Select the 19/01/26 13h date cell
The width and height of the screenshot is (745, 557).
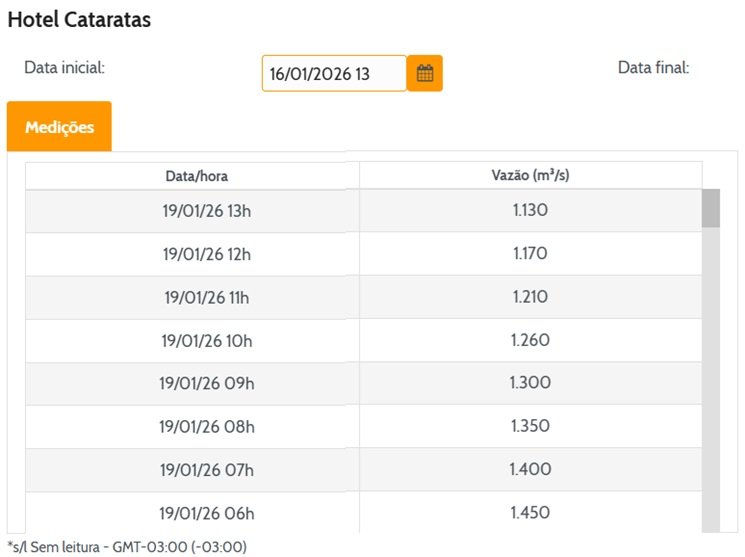pyautogui.click(x=207, y=211)
